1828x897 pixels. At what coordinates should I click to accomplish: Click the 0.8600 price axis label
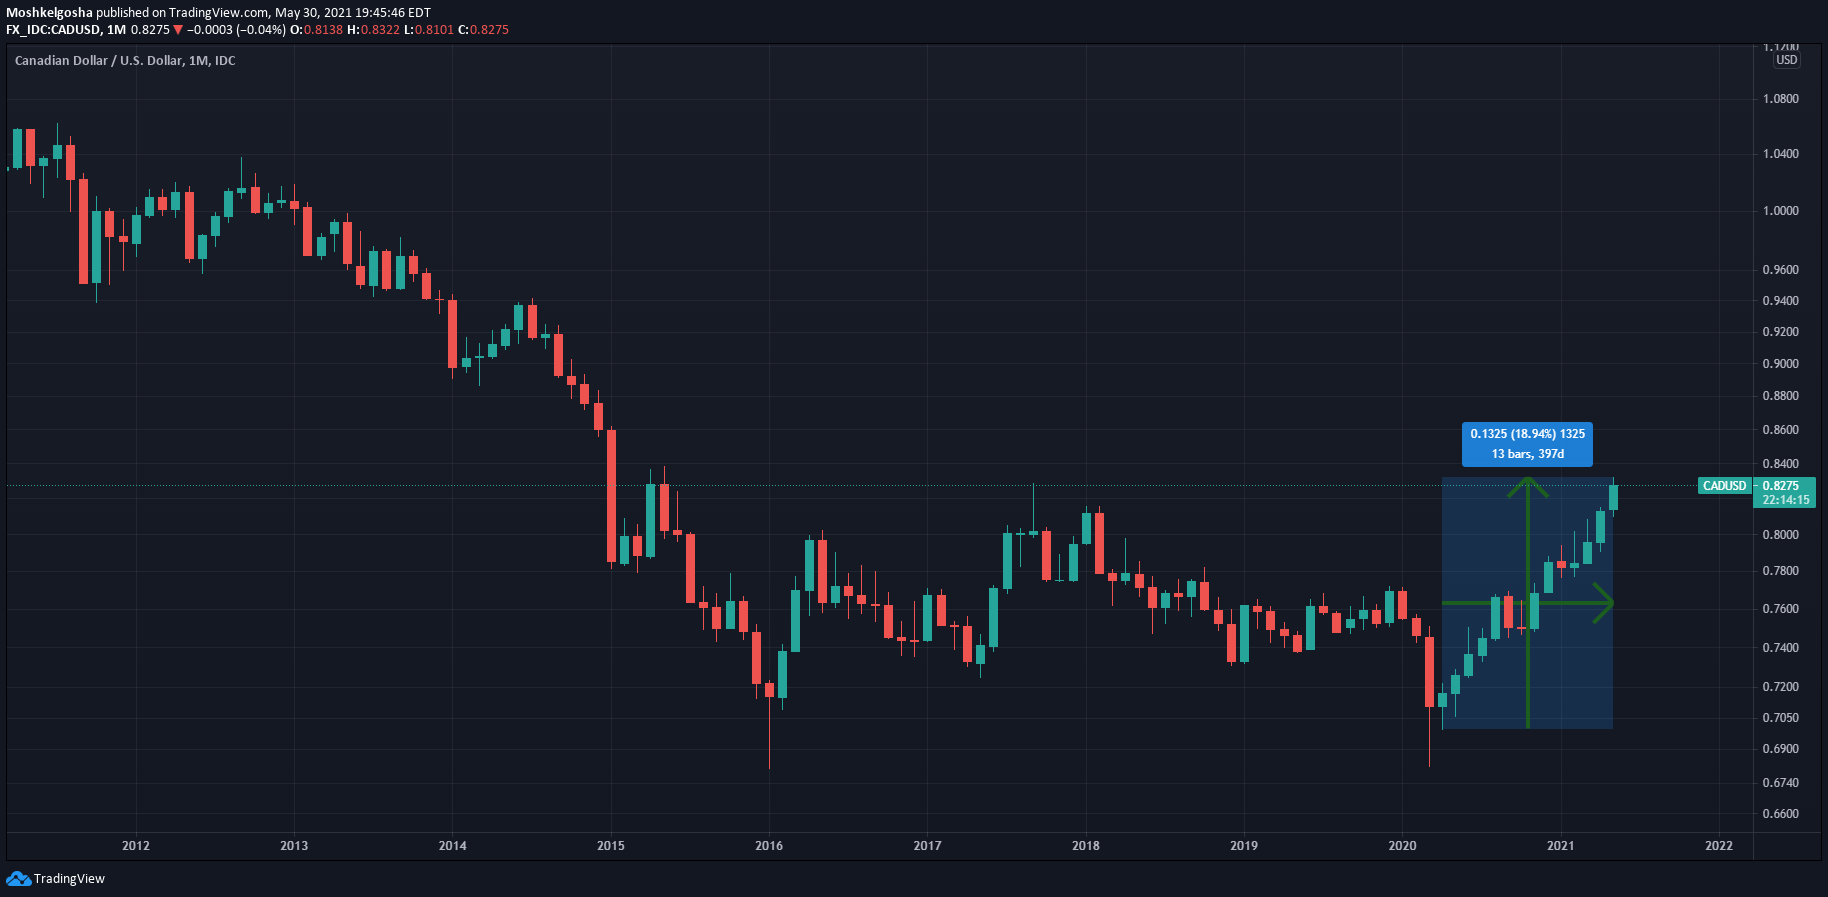click(1780, 430)
